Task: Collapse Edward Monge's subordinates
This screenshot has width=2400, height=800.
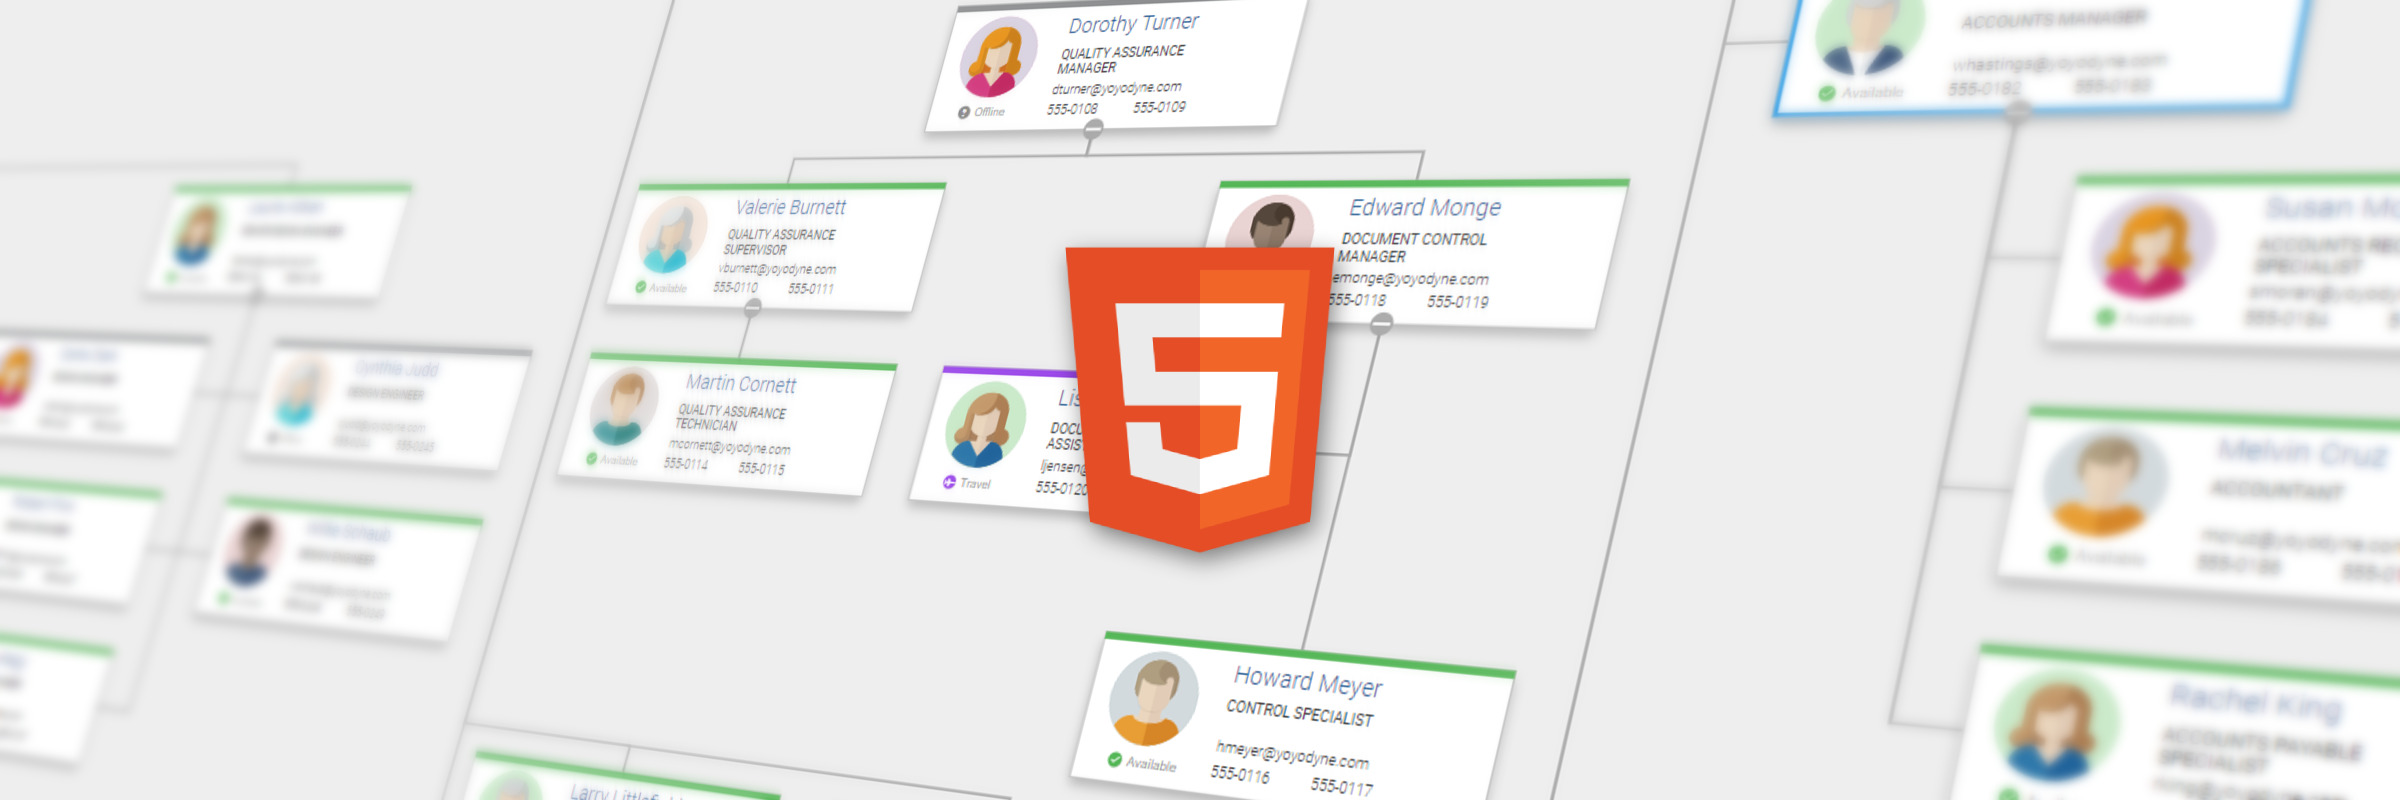Action: coord(1381,323)
